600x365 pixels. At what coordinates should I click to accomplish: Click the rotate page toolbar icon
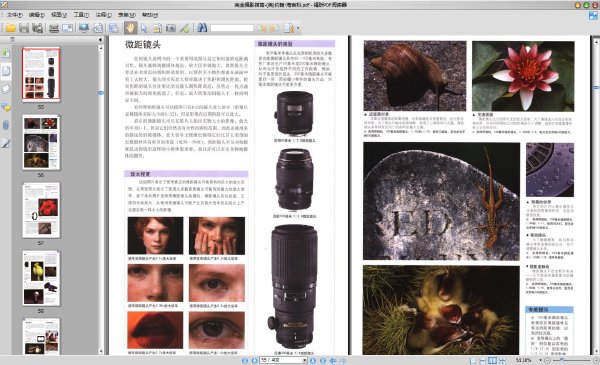point(98,28)
